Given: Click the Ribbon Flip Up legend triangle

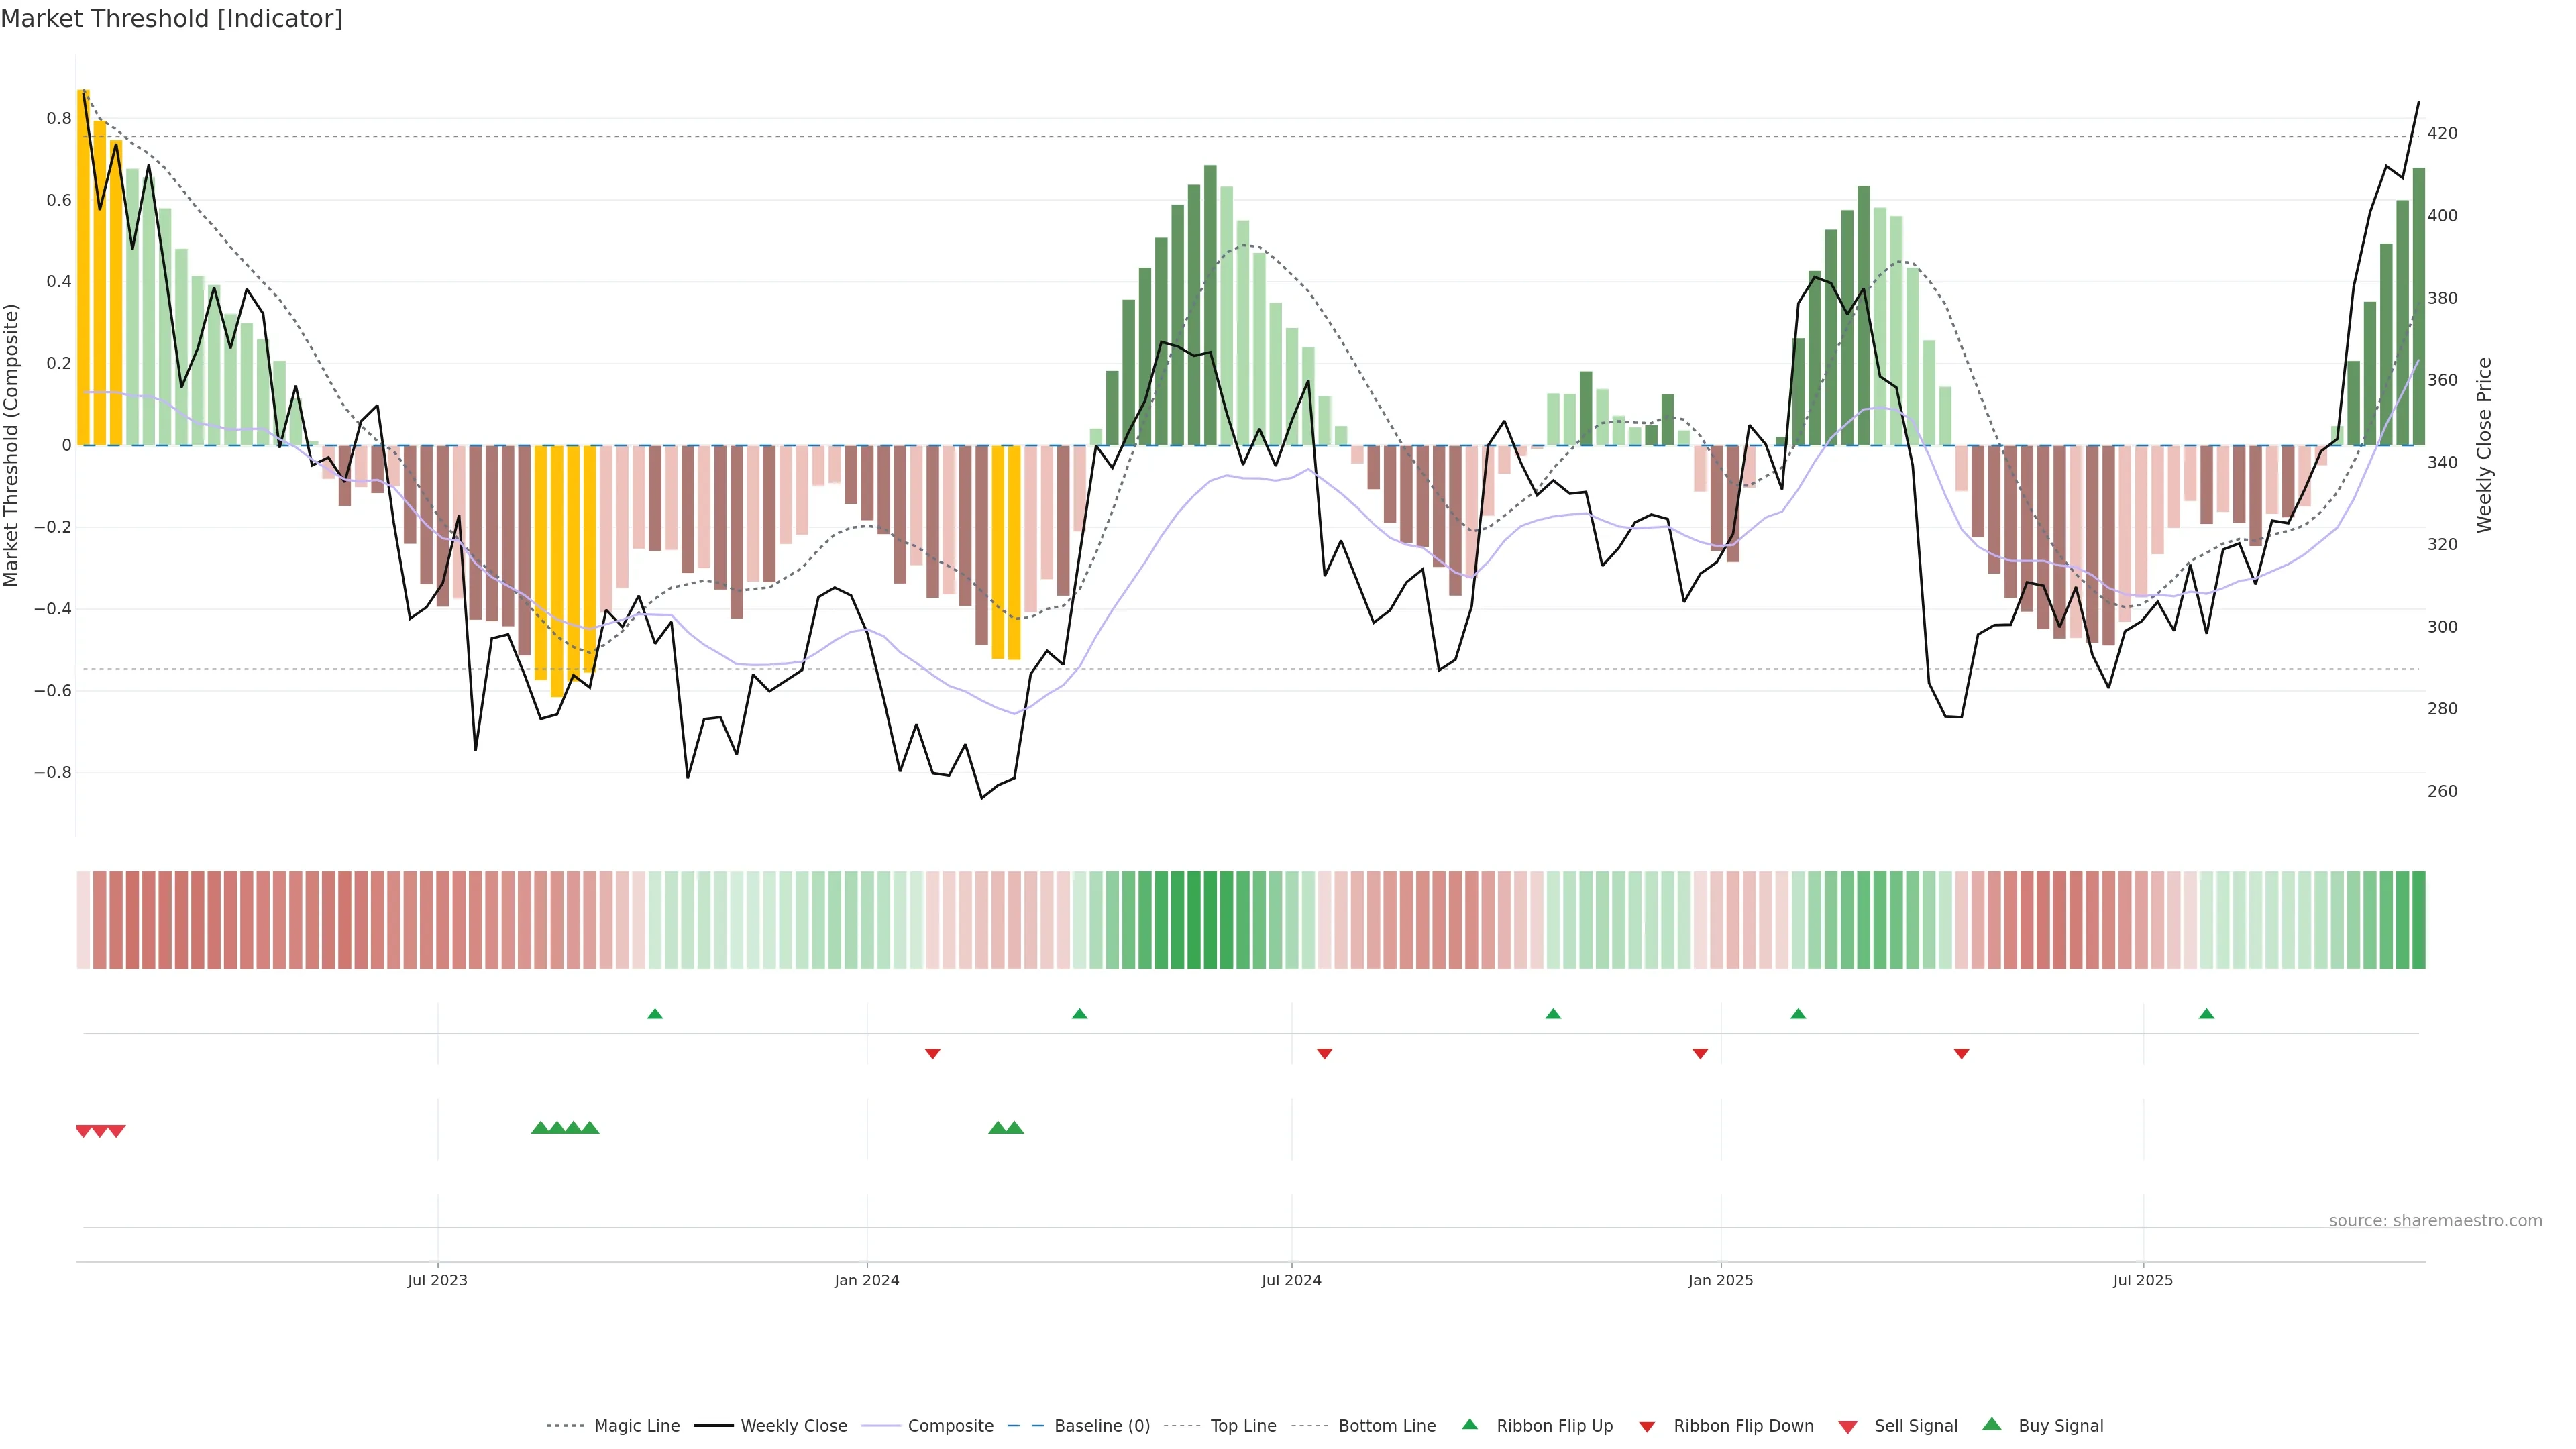Looking at the screenshot, I should pos(1469,1424).
